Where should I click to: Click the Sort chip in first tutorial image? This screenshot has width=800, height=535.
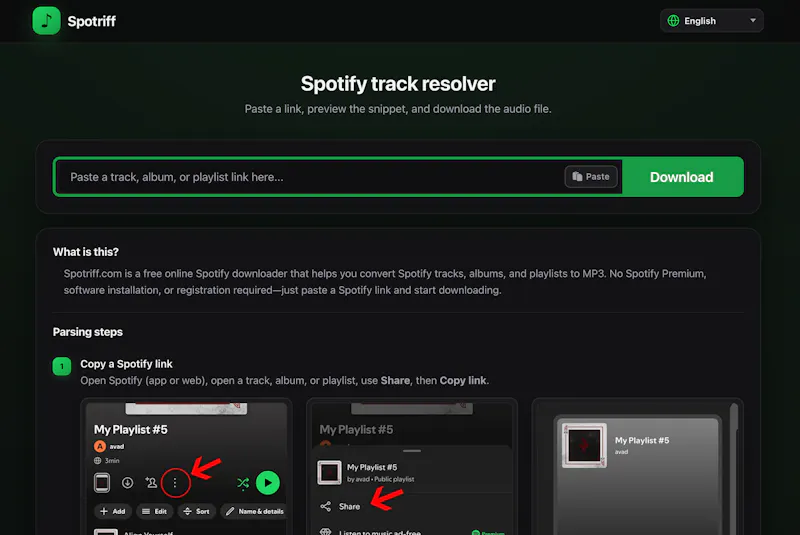click(196, 511)
